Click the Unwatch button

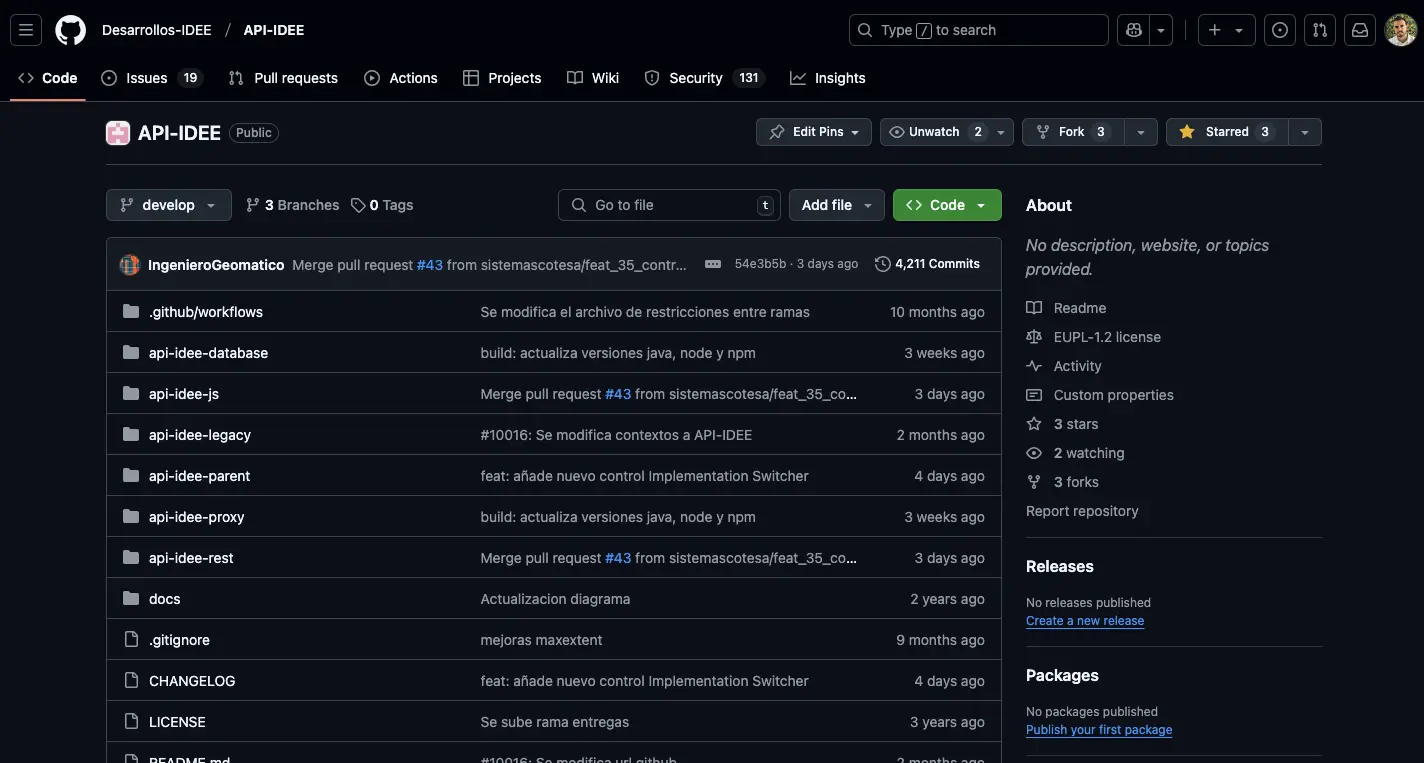click(x=934, y=132)
